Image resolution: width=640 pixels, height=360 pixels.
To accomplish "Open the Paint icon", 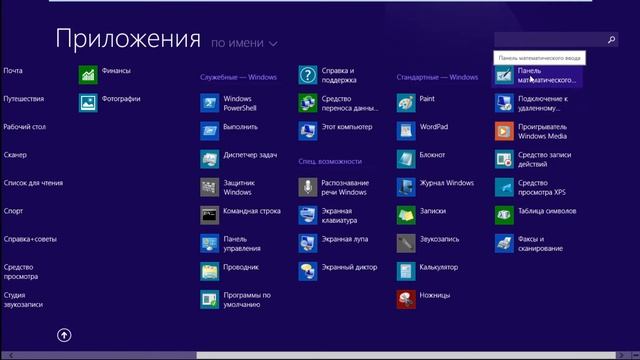I will click(406, 103).
